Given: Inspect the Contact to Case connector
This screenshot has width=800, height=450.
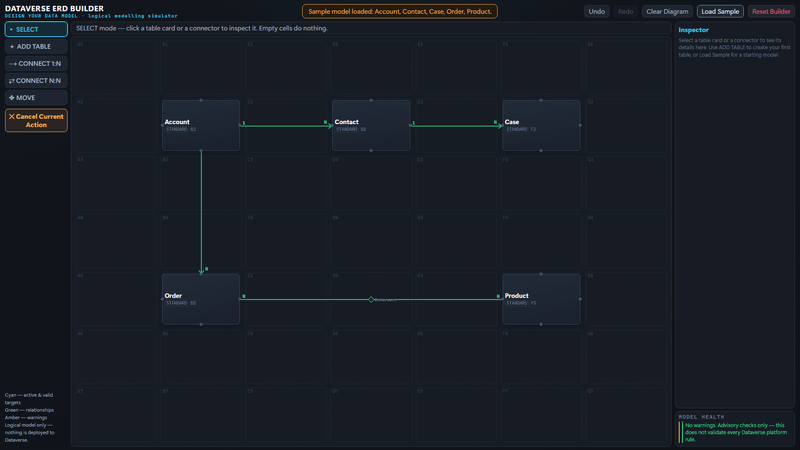Looking at the screenshot, I should (456, 126).
